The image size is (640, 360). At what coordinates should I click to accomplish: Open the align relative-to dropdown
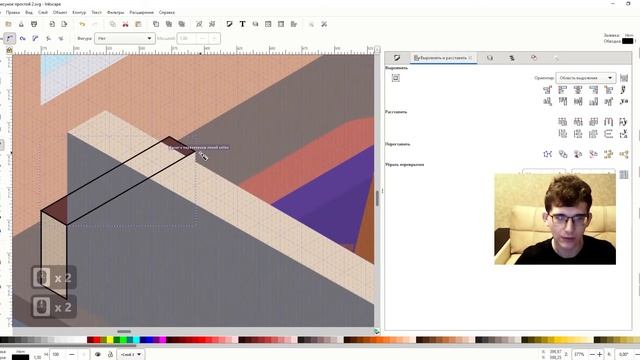click(586, 78)
